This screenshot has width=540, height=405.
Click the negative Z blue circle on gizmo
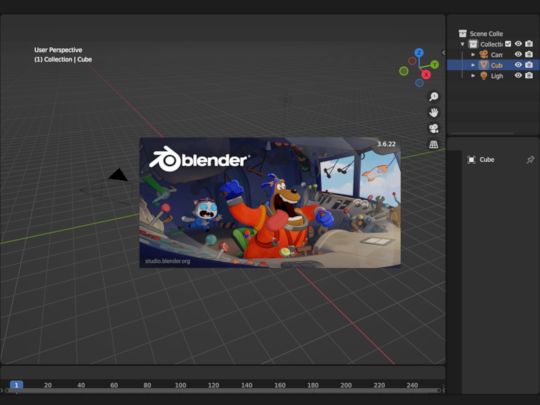click(x=419, y=83)
